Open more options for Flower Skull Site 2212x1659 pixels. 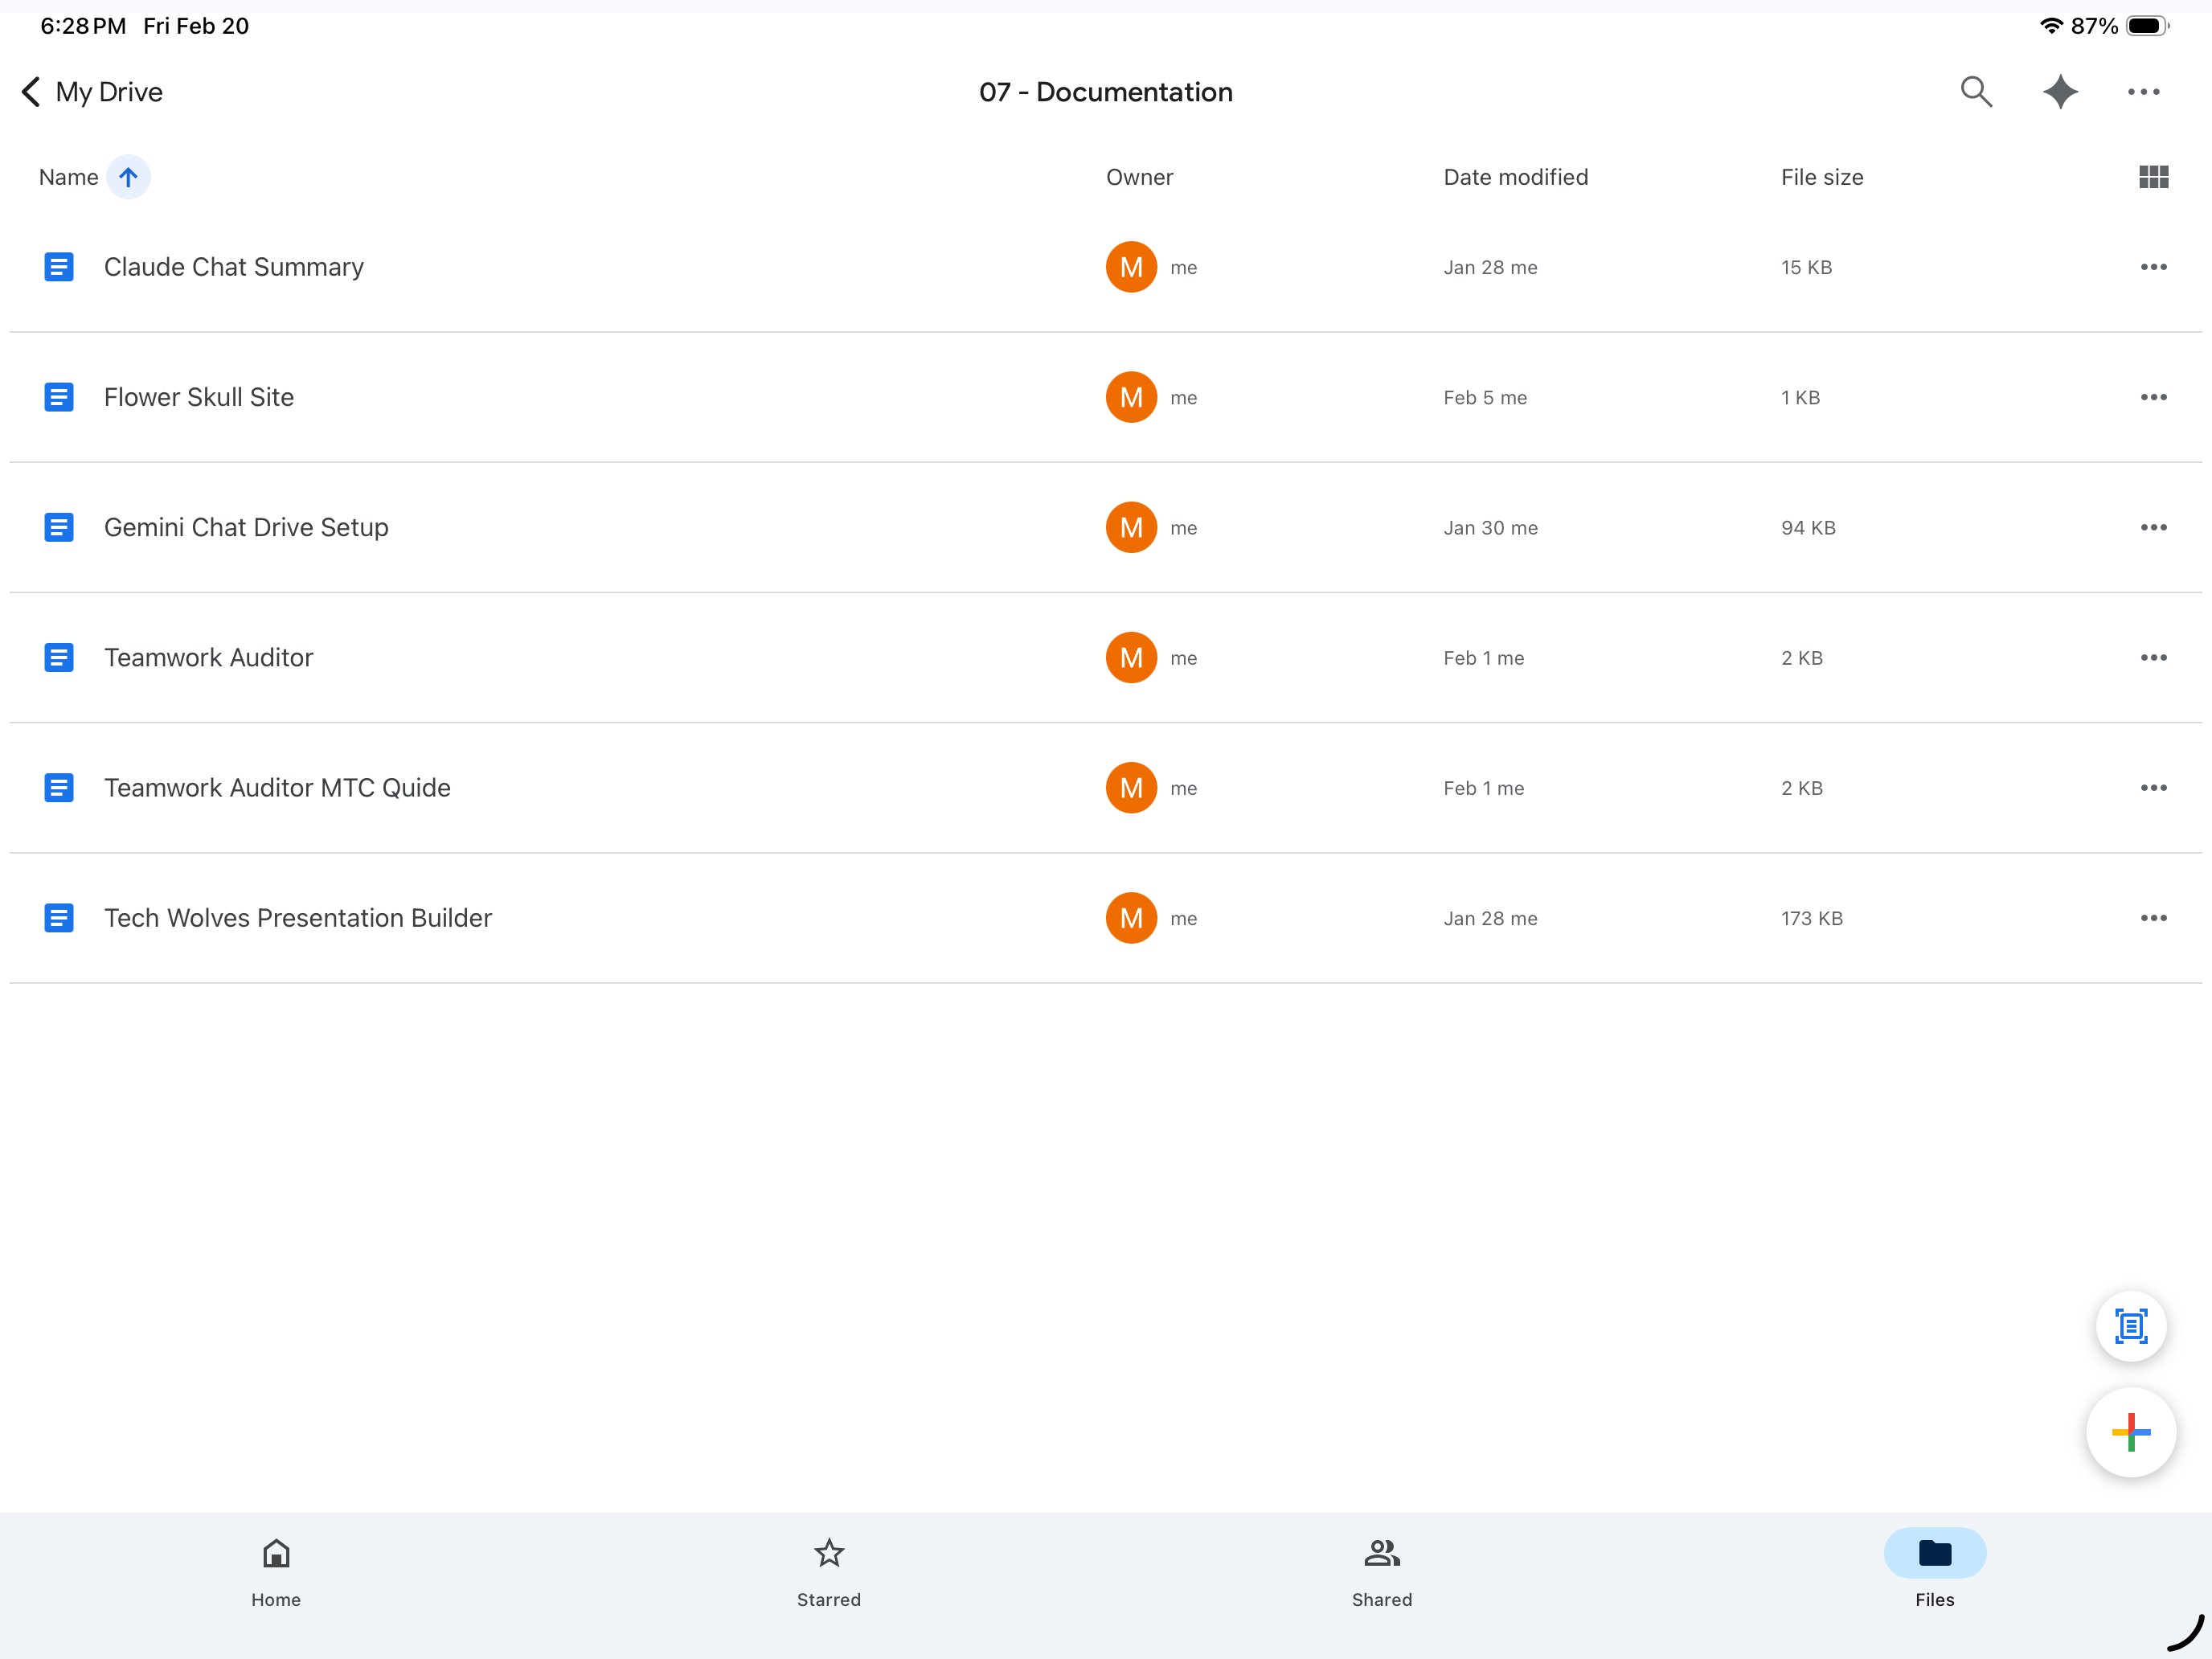tap(2153, 397)
